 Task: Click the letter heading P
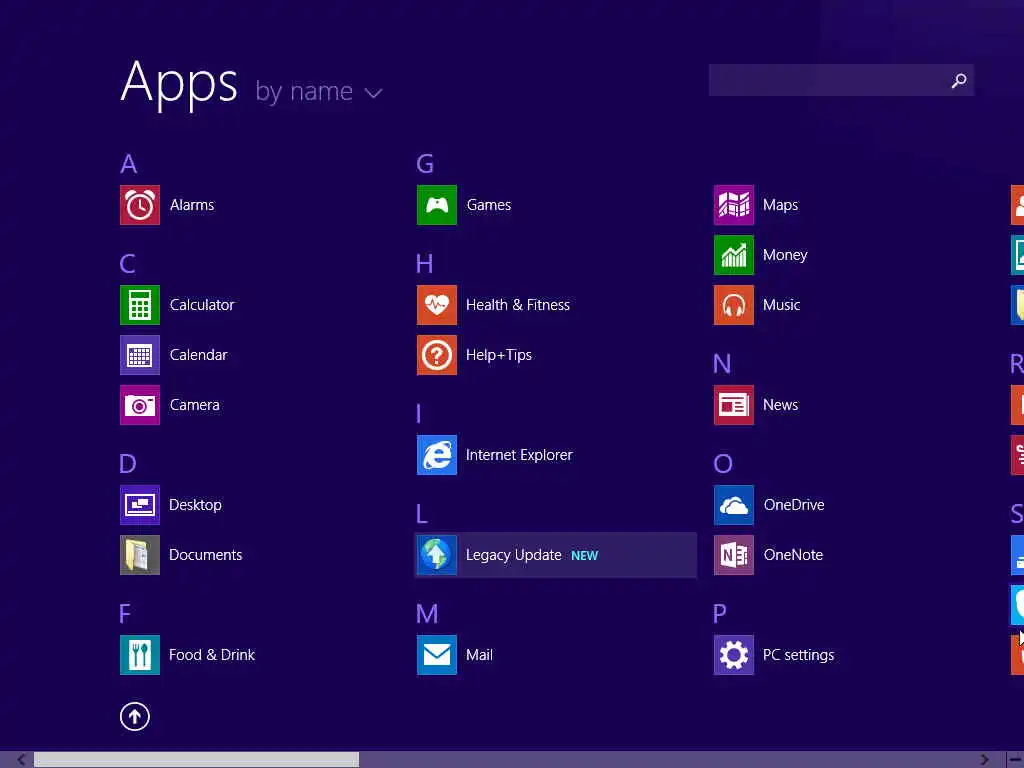[x=720, y=614]
